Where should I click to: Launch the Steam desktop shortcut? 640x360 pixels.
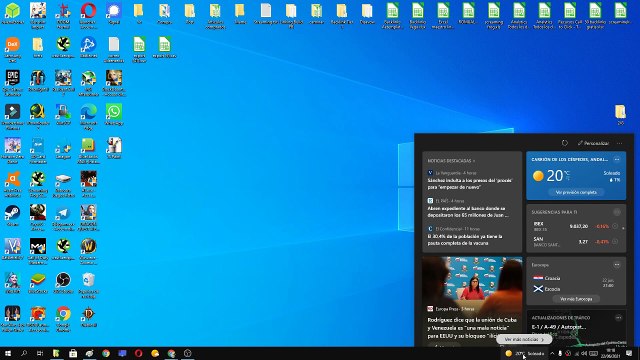13,216
